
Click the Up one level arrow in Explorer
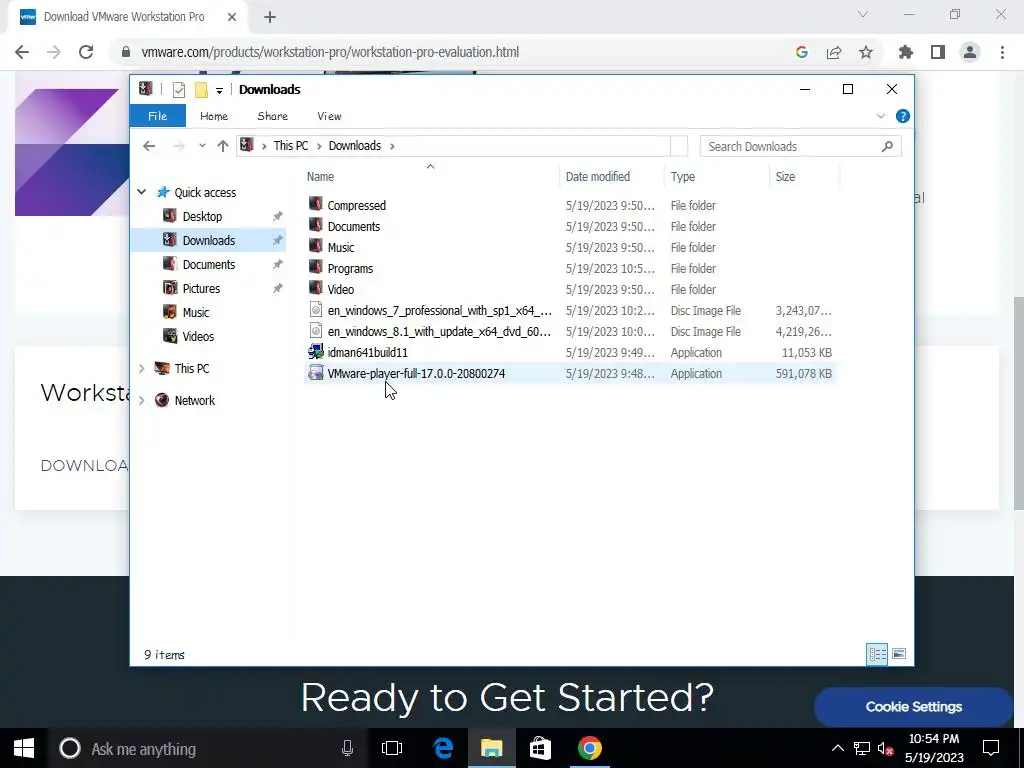[x=223, y=146]
